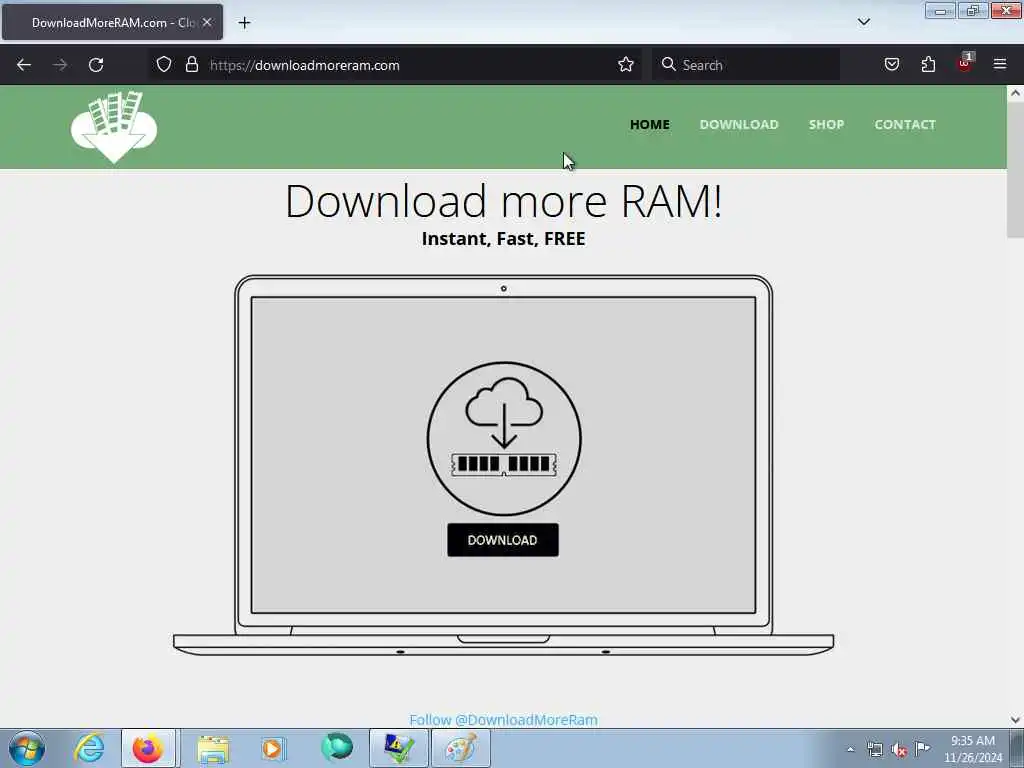Open the Extensions puzzle icon

tap(928, 64)
